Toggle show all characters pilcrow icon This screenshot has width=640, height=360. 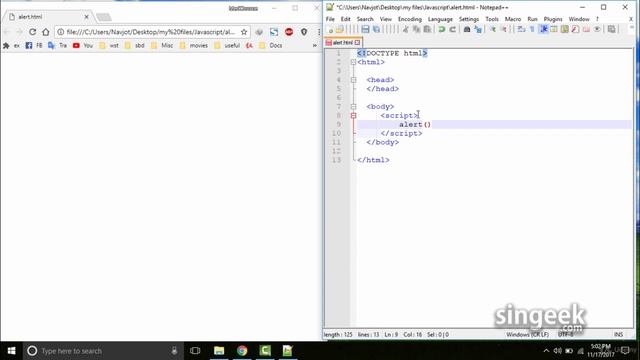tap(532, 29)
